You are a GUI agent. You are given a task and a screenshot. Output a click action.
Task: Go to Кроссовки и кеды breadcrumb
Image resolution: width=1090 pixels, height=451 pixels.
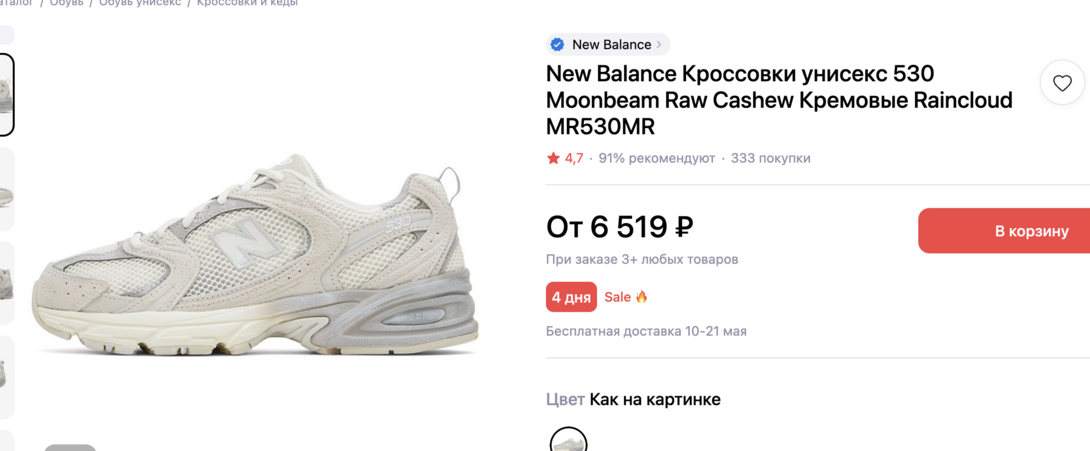[x=247, y=3]
